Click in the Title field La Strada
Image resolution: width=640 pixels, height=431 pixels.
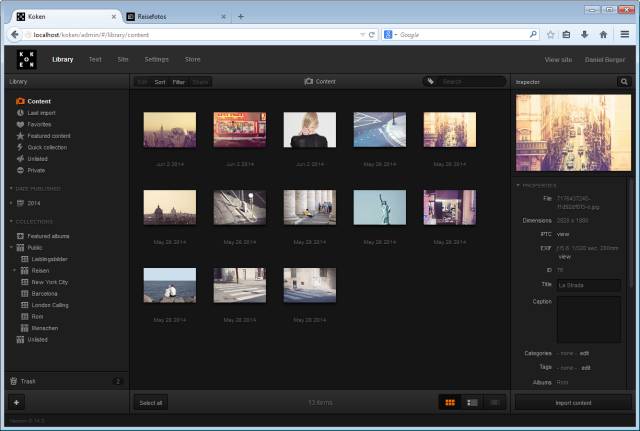click(589, 285)
